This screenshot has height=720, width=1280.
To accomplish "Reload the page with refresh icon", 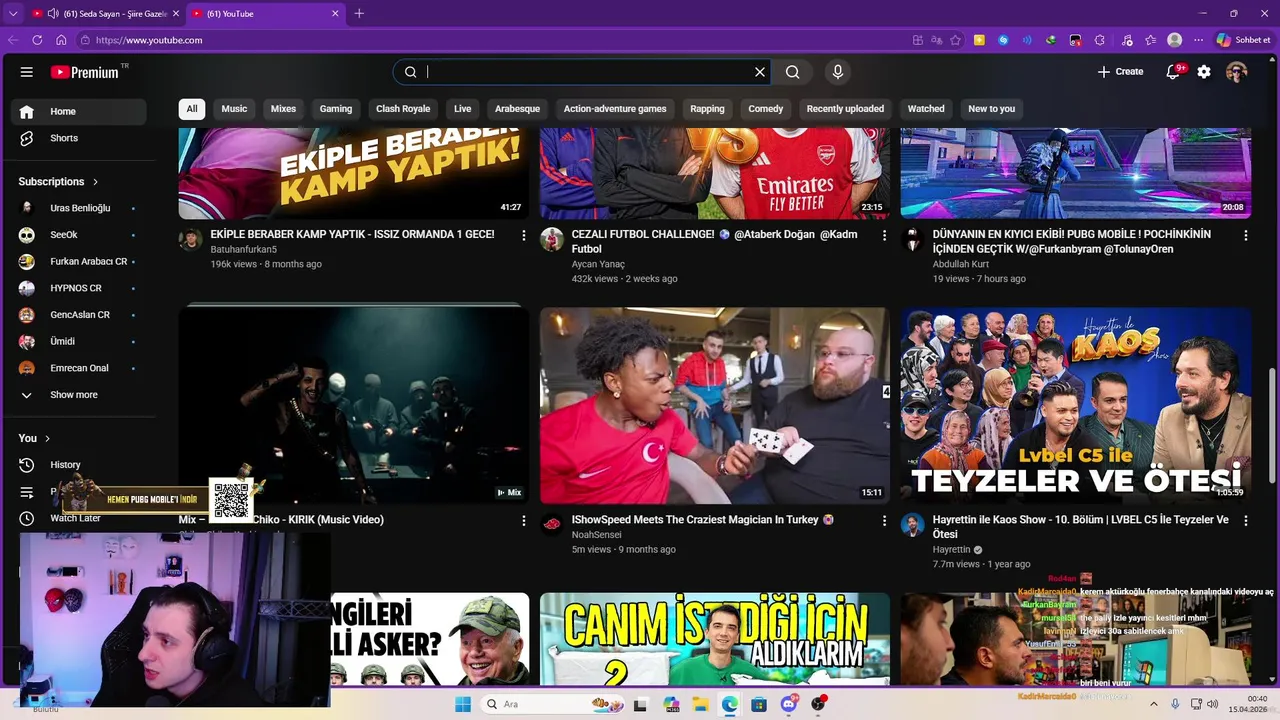I will point(37,40).
